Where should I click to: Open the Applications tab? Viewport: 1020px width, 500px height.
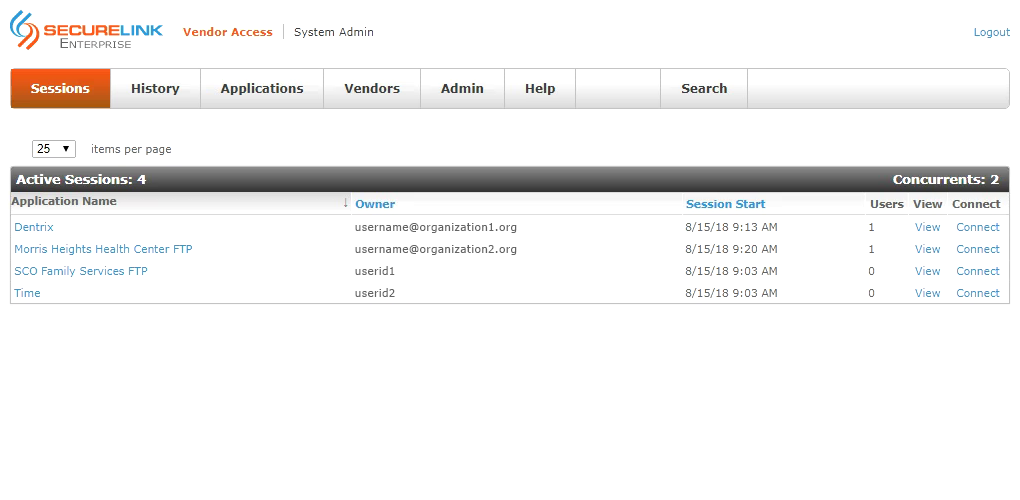[x=262, y=89]
